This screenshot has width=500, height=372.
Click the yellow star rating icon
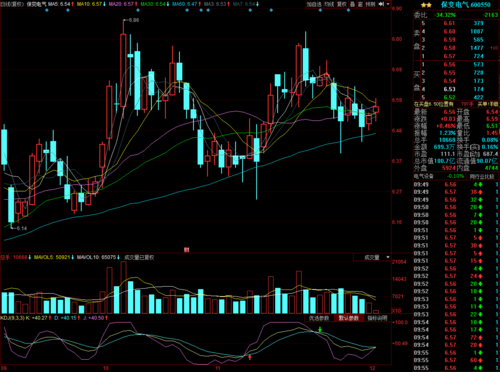pos(426,5)
